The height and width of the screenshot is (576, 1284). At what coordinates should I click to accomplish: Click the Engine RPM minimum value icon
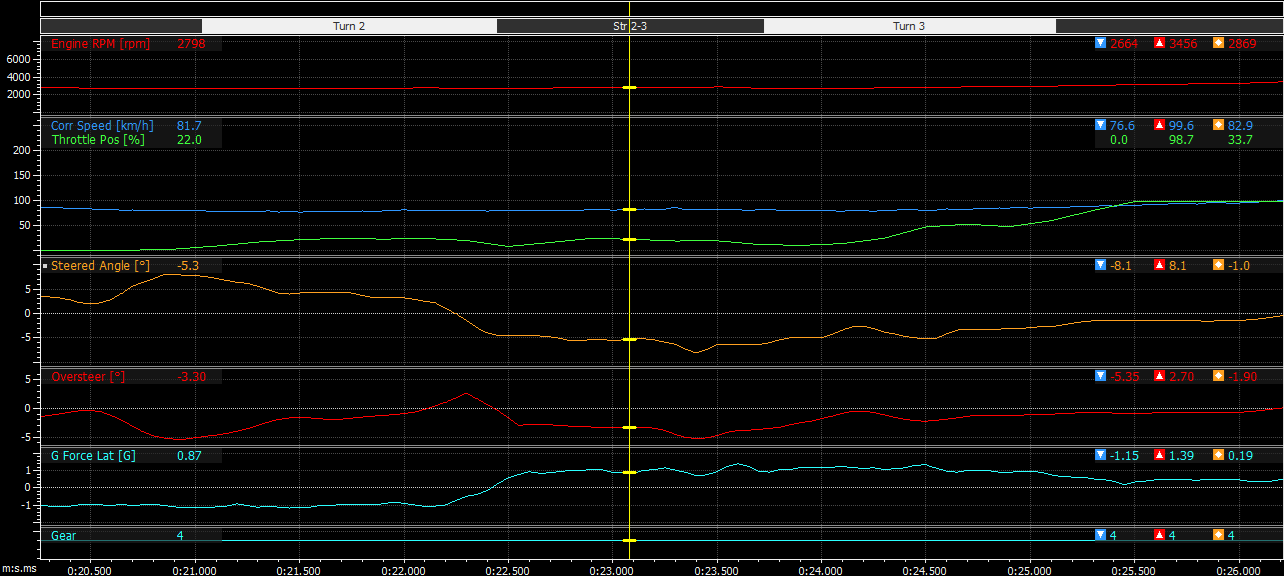click(x=1101, y=43)
